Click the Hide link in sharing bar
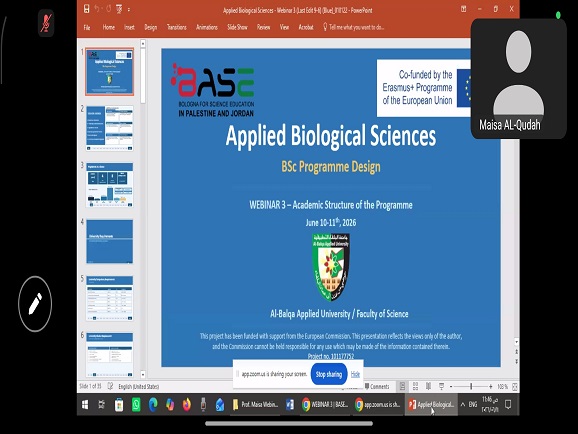The width and height of the screenshot is (578, 434). pos(355,374)
